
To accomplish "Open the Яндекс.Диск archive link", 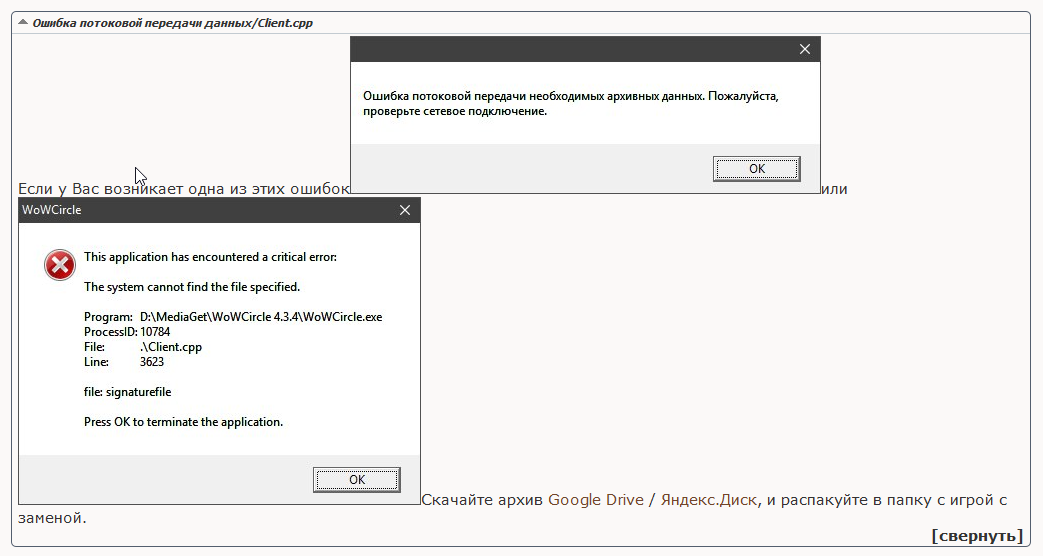I will coord(708,500).
